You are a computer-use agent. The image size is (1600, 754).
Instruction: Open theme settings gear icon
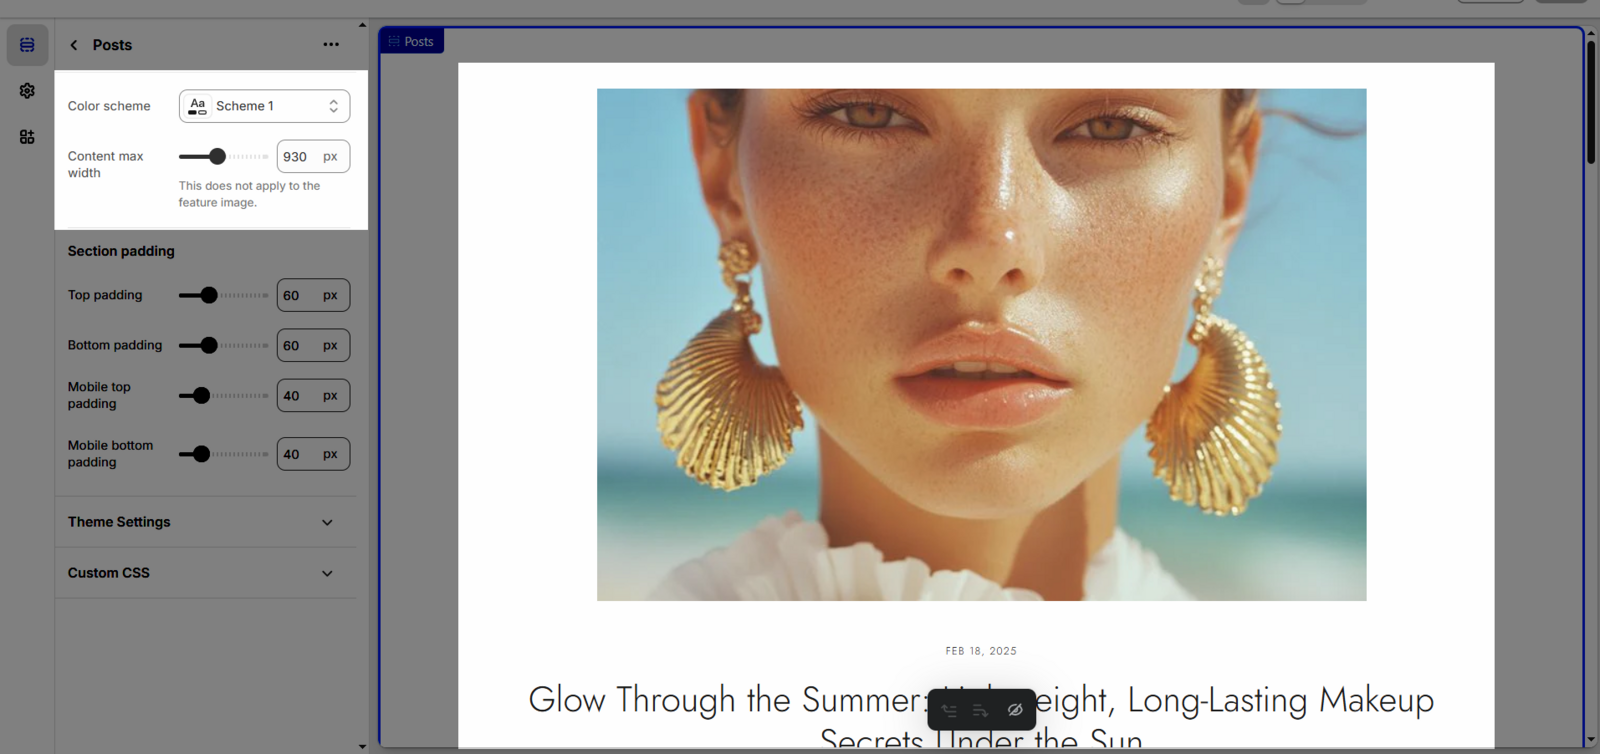coord(27,91)
